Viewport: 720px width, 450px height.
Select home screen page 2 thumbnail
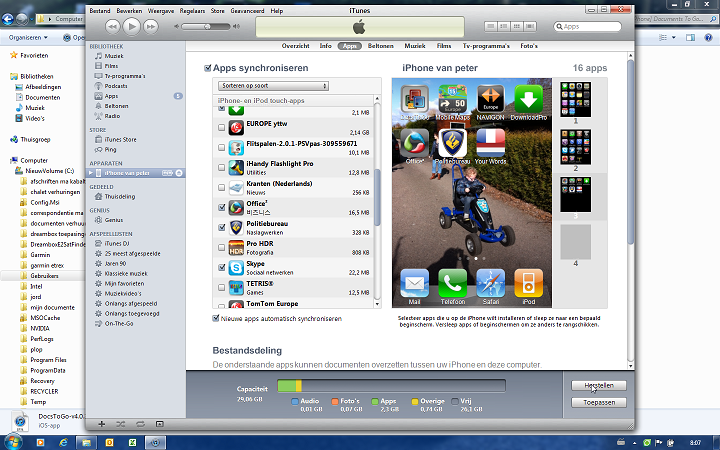click(575, 147)
